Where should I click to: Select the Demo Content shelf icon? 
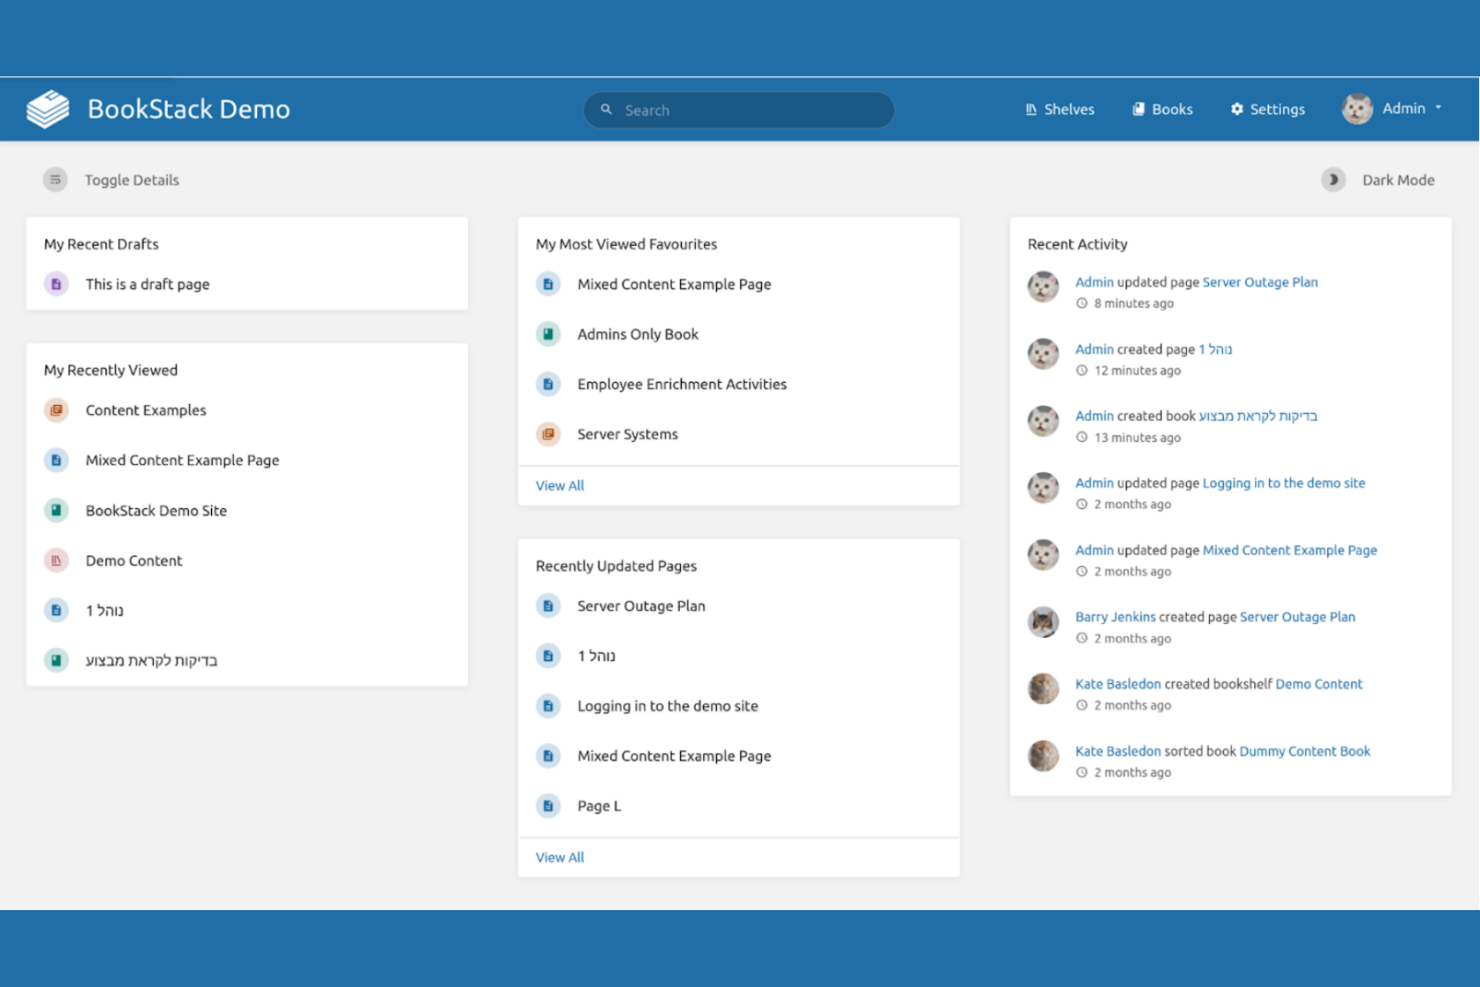(56, 560)
